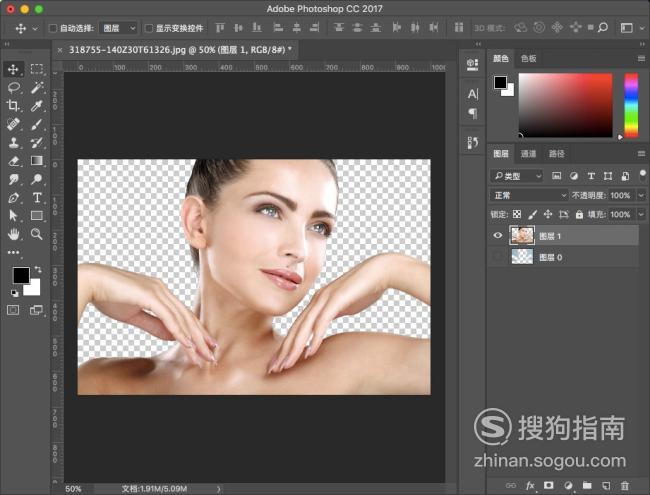650x495 pixels.
Task: Select the Path Selection tool
Action: 13,216
